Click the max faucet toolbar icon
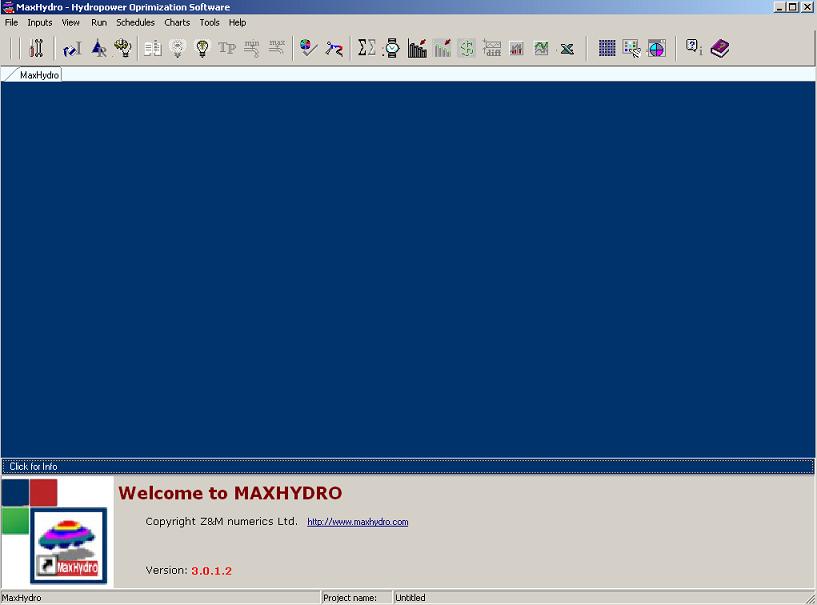This screenshot has height=605, width=817. pyautogui.click(x=277, y=47)
